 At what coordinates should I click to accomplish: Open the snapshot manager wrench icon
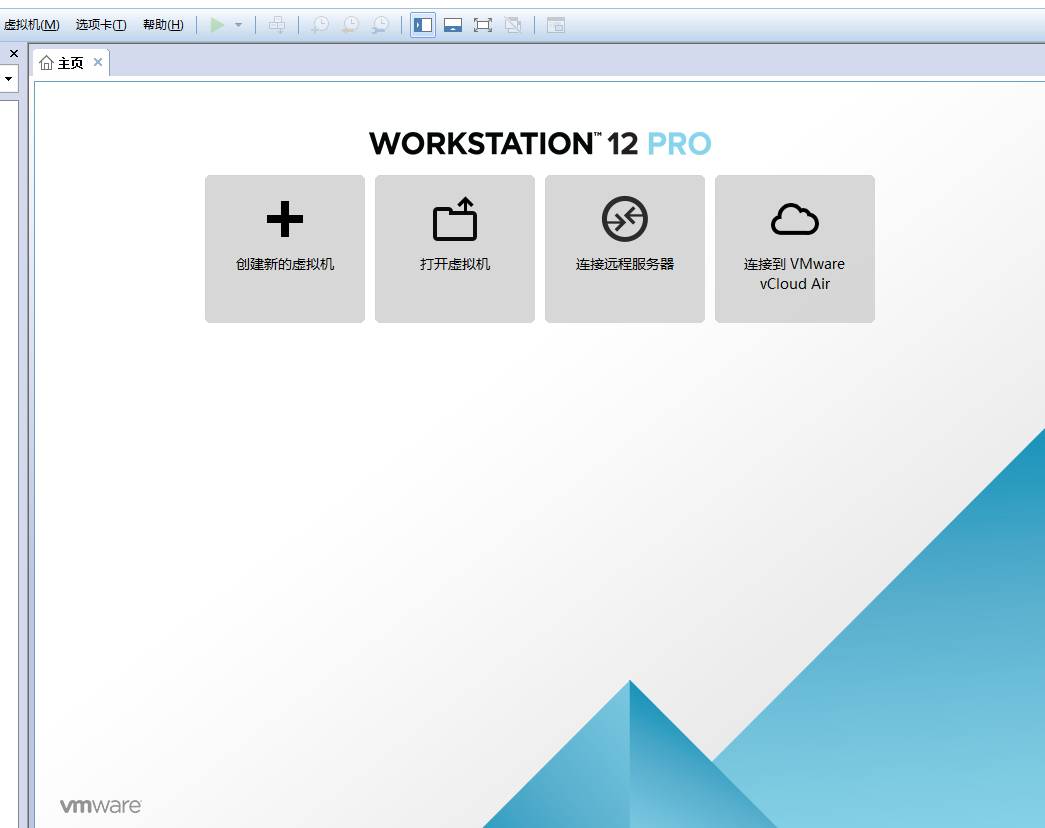380,25
